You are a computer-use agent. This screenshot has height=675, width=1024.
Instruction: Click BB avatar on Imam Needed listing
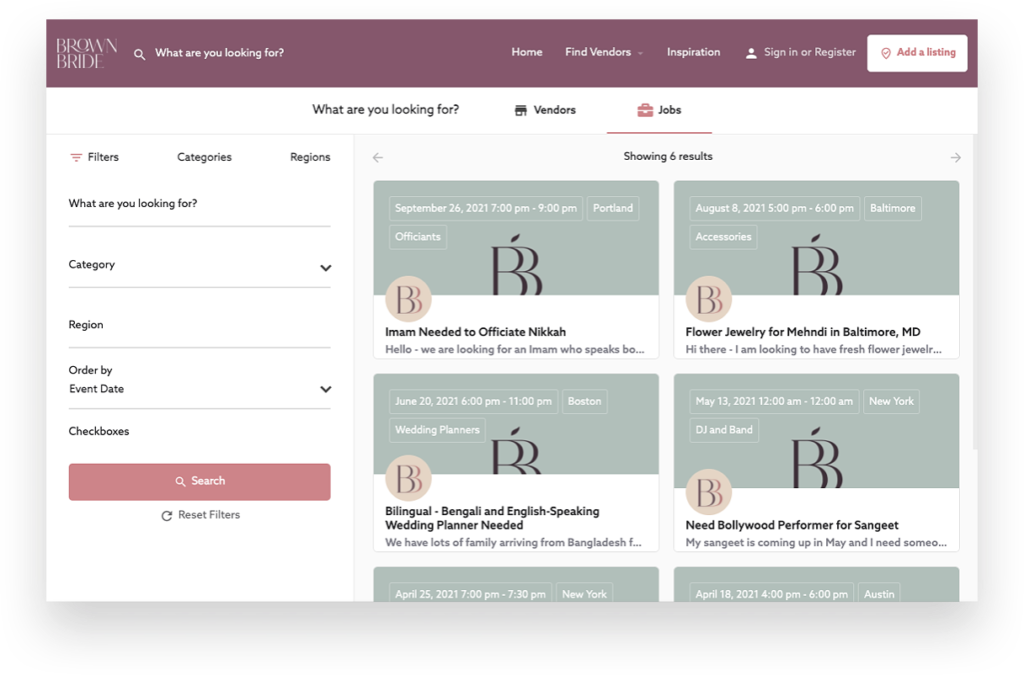pyautogui.click(x=409, y=299)
